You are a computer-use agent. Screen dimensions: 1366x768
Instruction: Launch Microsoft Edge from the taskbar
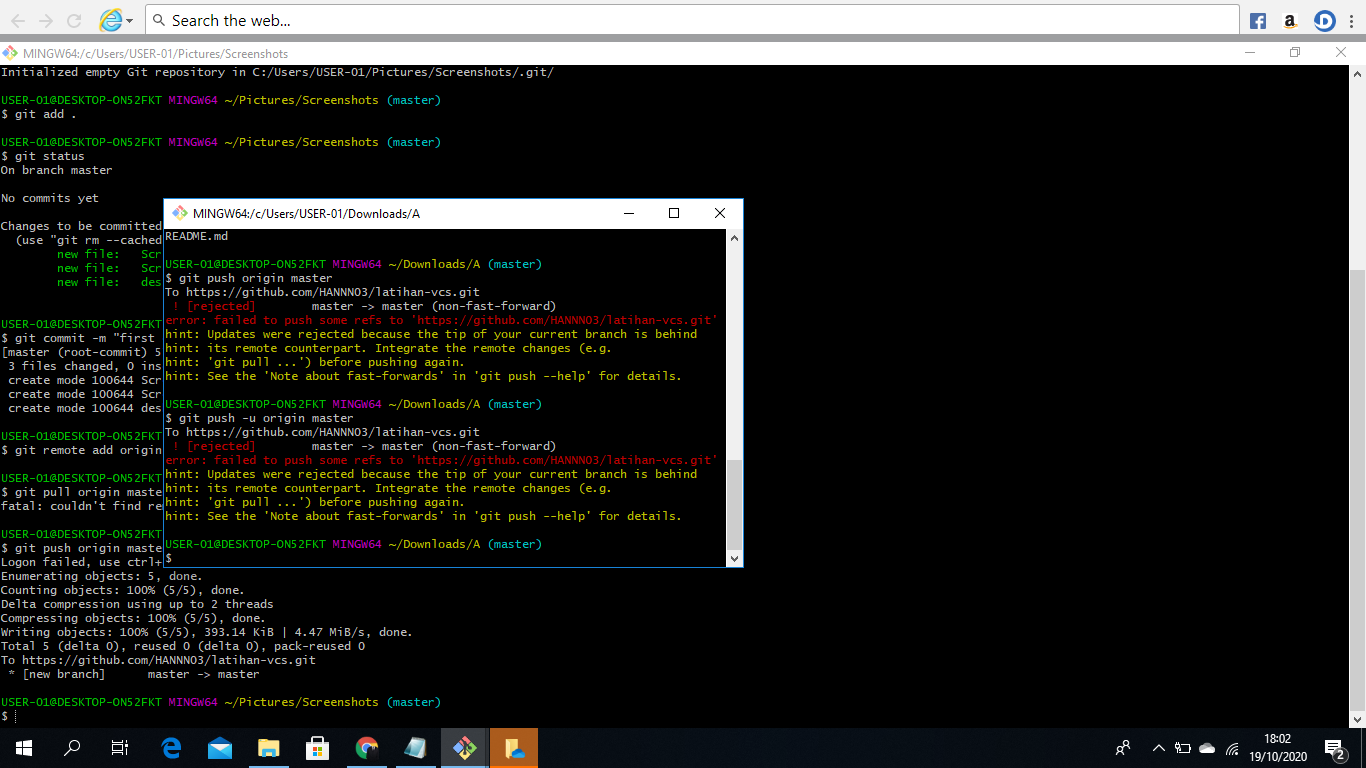(171, 748)
